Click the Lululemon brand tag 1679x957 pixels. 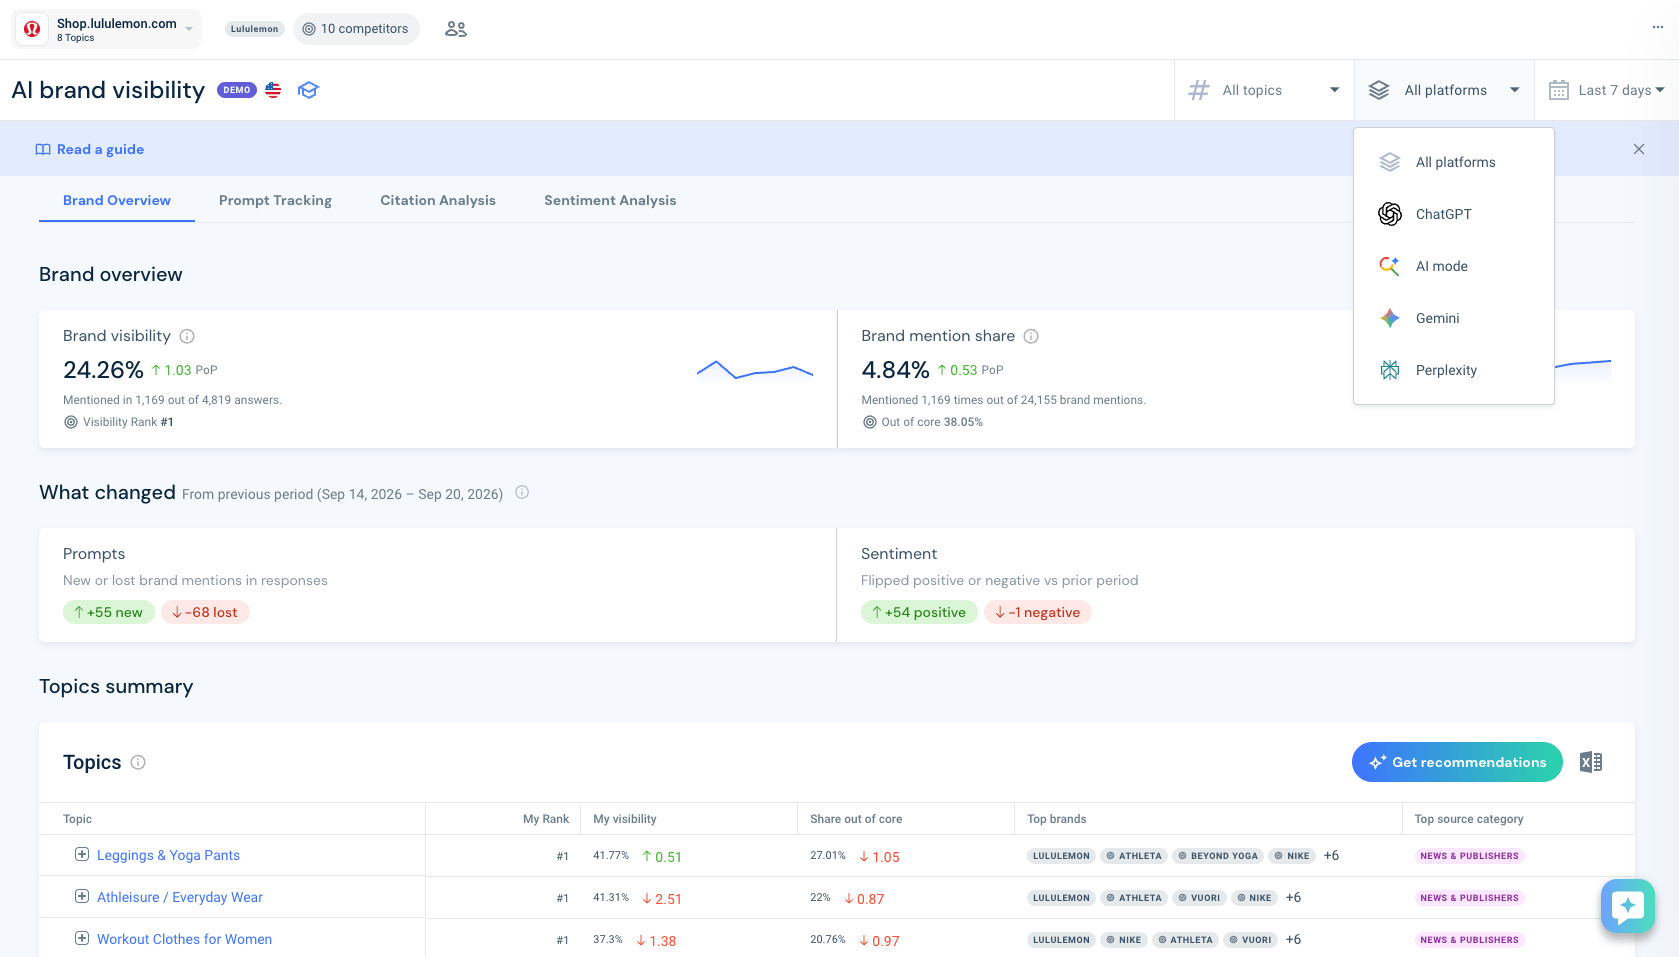(x=255, y=29)
